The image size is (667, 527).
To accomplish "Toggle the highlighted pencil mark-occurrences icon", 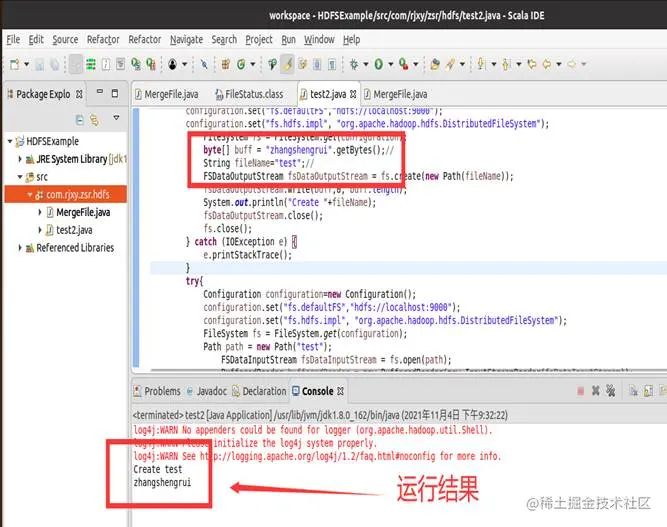I will pyautogui.click(x=288, y=64).
